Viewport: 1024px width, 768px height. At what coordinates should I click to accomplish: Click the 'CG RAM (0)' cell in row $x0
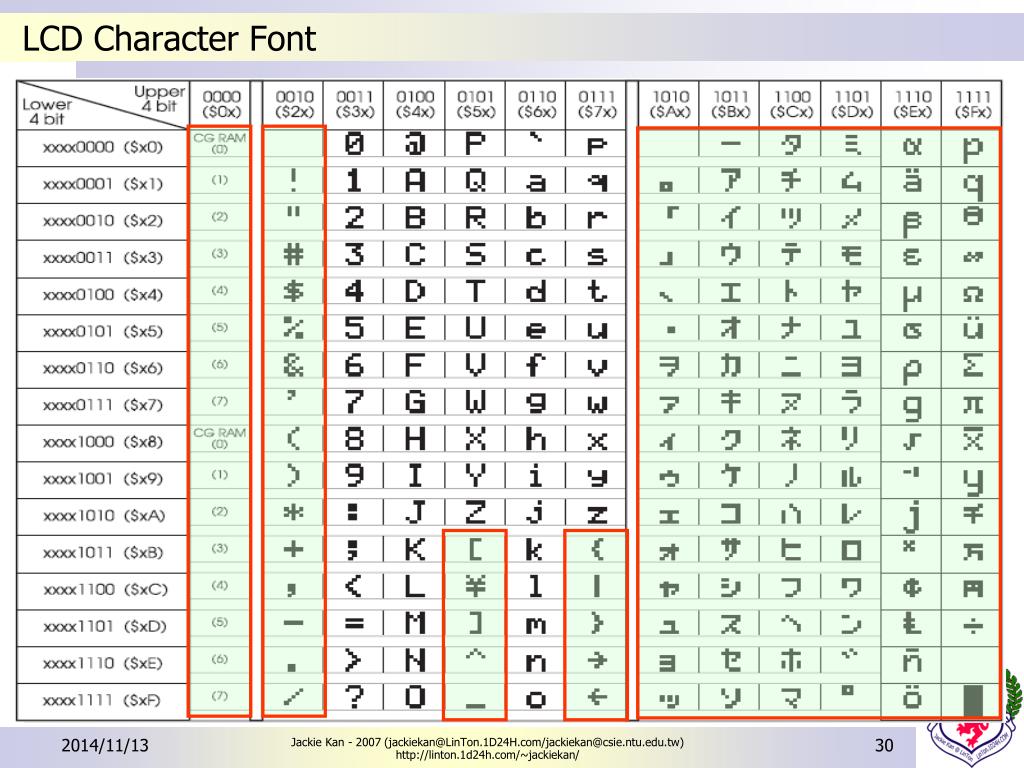click(219, 143)
